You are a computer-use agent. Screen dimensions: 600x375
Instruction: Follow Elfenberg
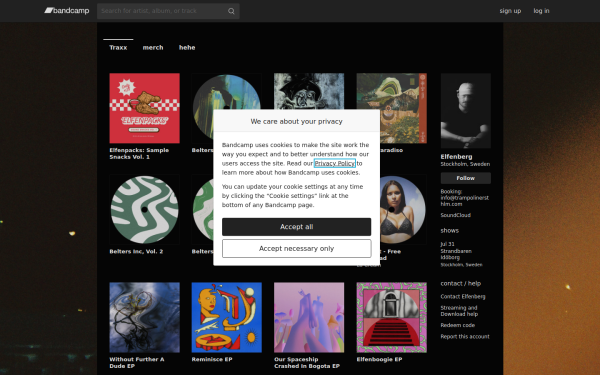pyautogui.click(x=466, y=178)
